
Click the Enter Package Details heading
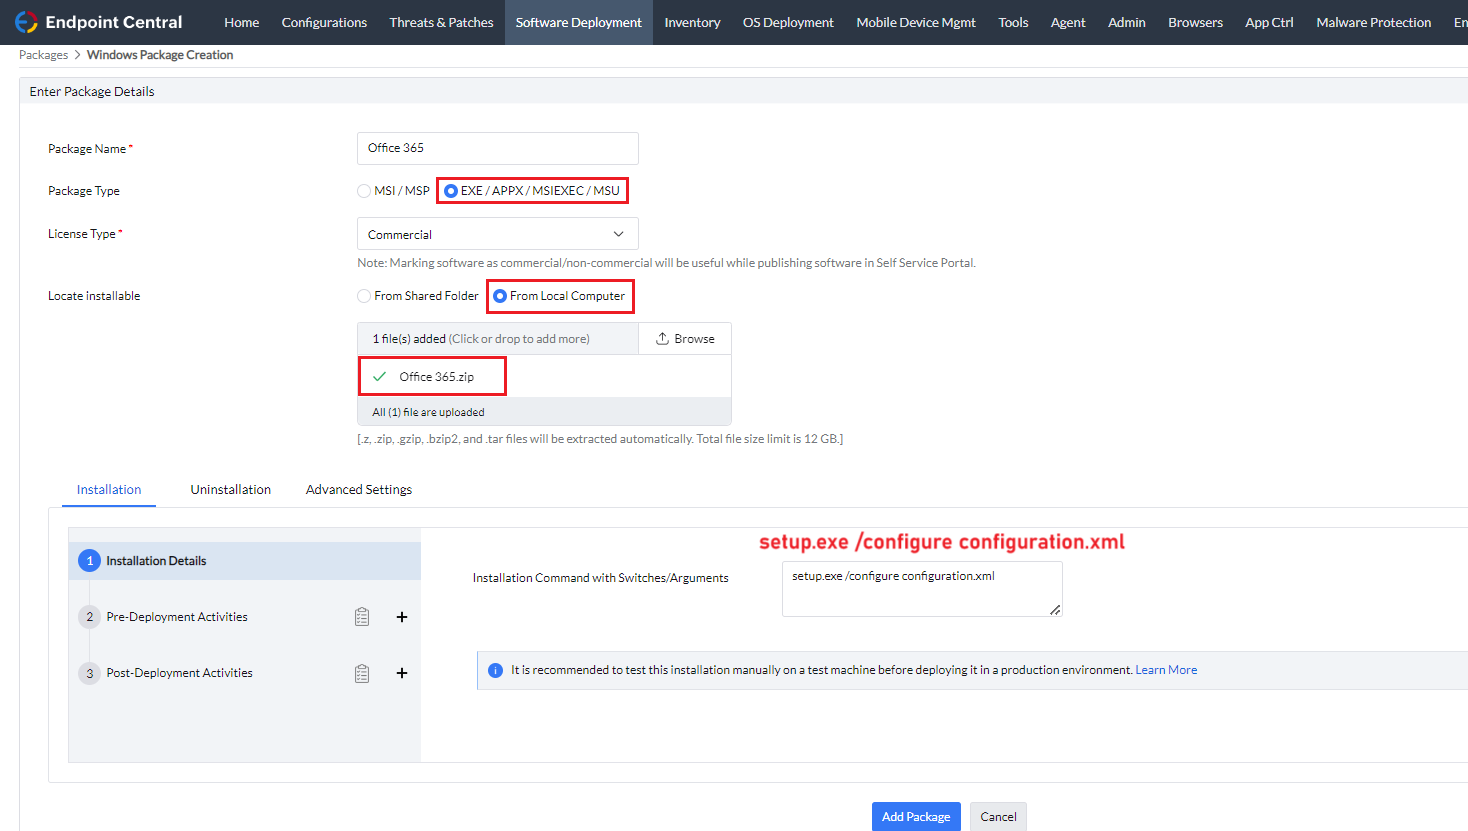tap(92, 92)
